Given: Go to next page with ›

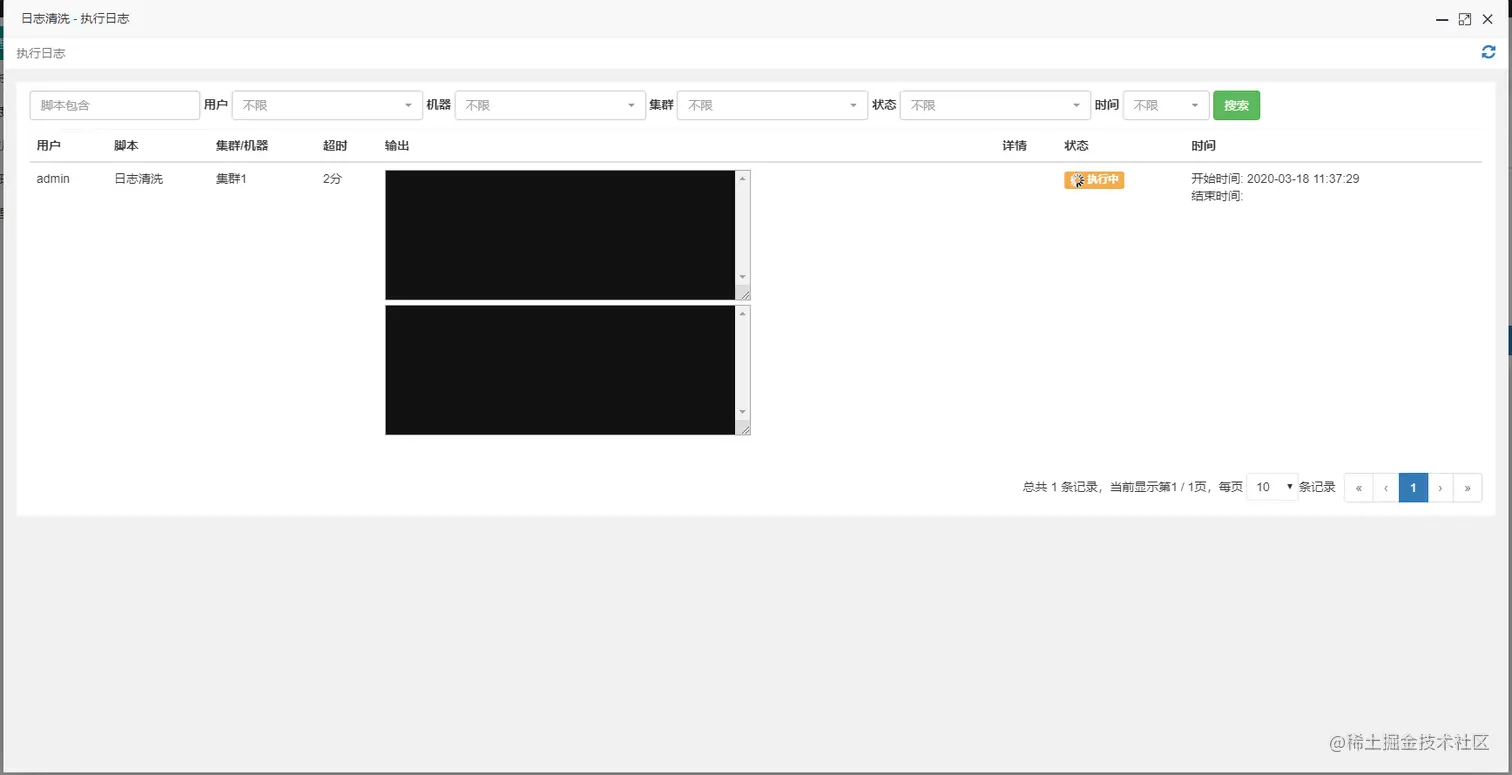Looking at the screenshot, I should (x=1440, y=487).
